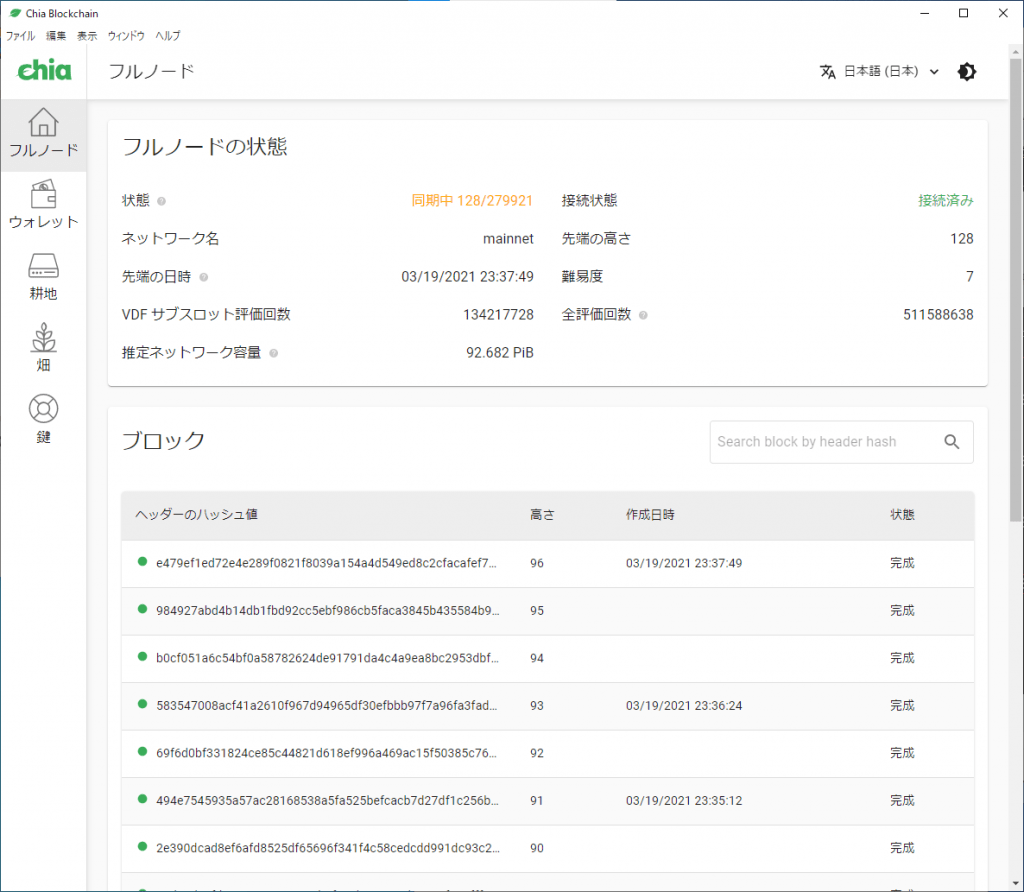Click the search magnifier icon
This screenshot has height=892, width=1024.
(951, 442)
